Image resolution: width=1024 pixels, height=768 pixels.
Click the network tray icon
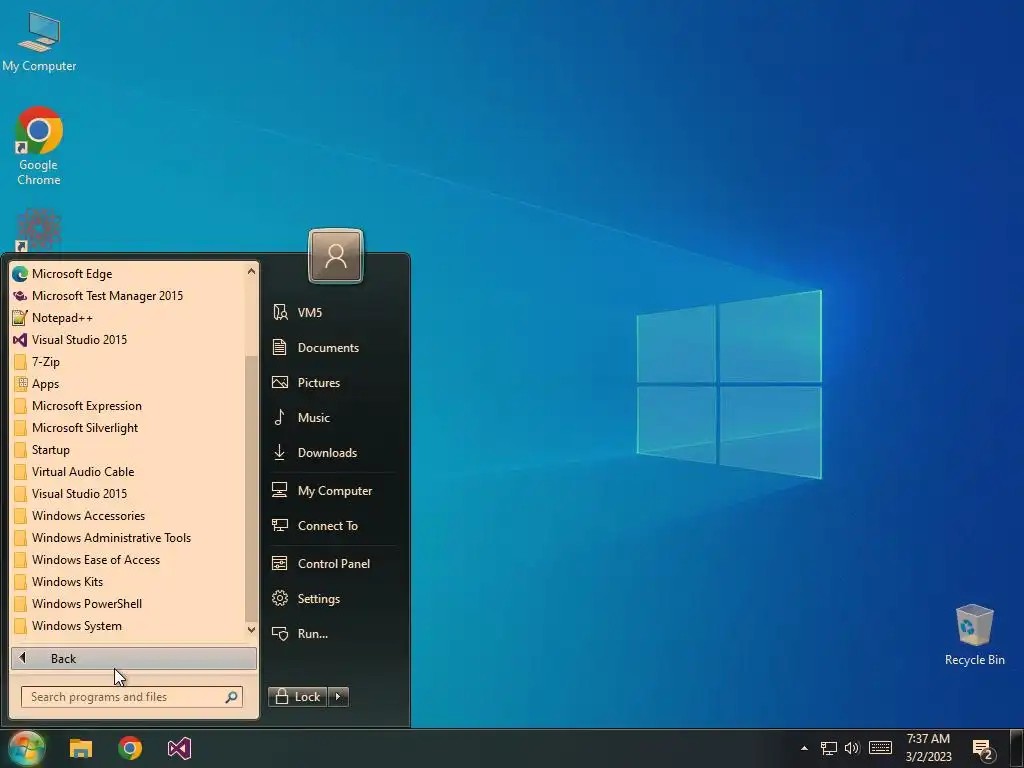[829, 748]
